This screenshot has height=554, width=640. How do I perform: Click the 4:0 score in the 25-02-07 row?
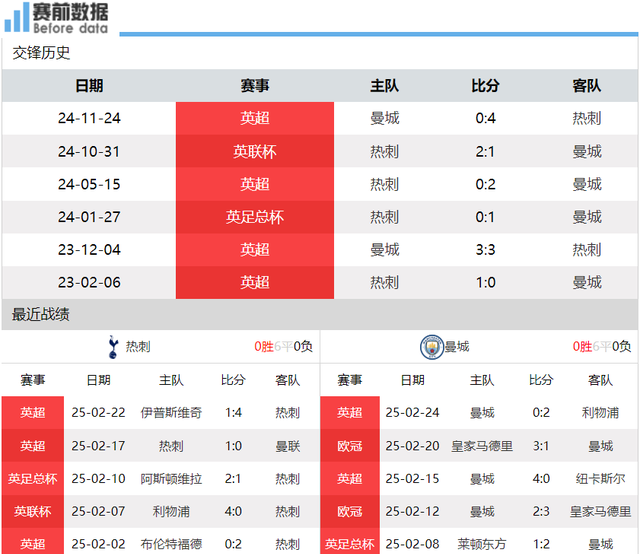(233, 512)
